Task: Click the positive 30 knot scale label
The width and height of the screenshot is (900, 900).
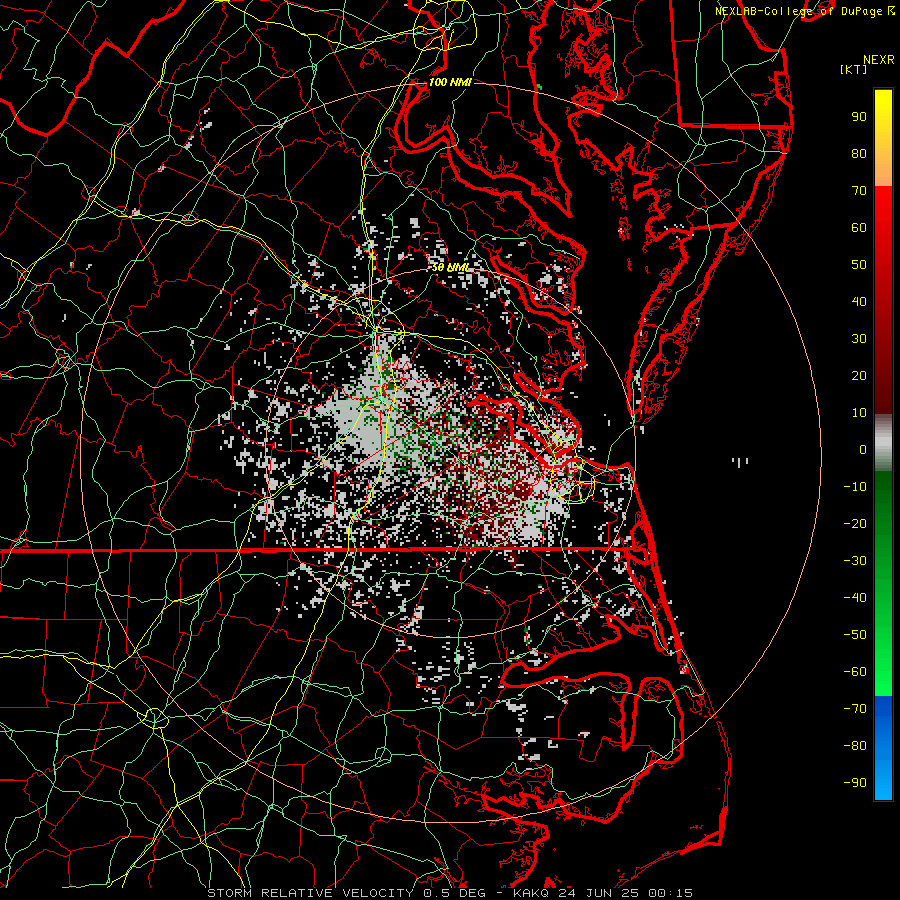Action: [859, 339]
